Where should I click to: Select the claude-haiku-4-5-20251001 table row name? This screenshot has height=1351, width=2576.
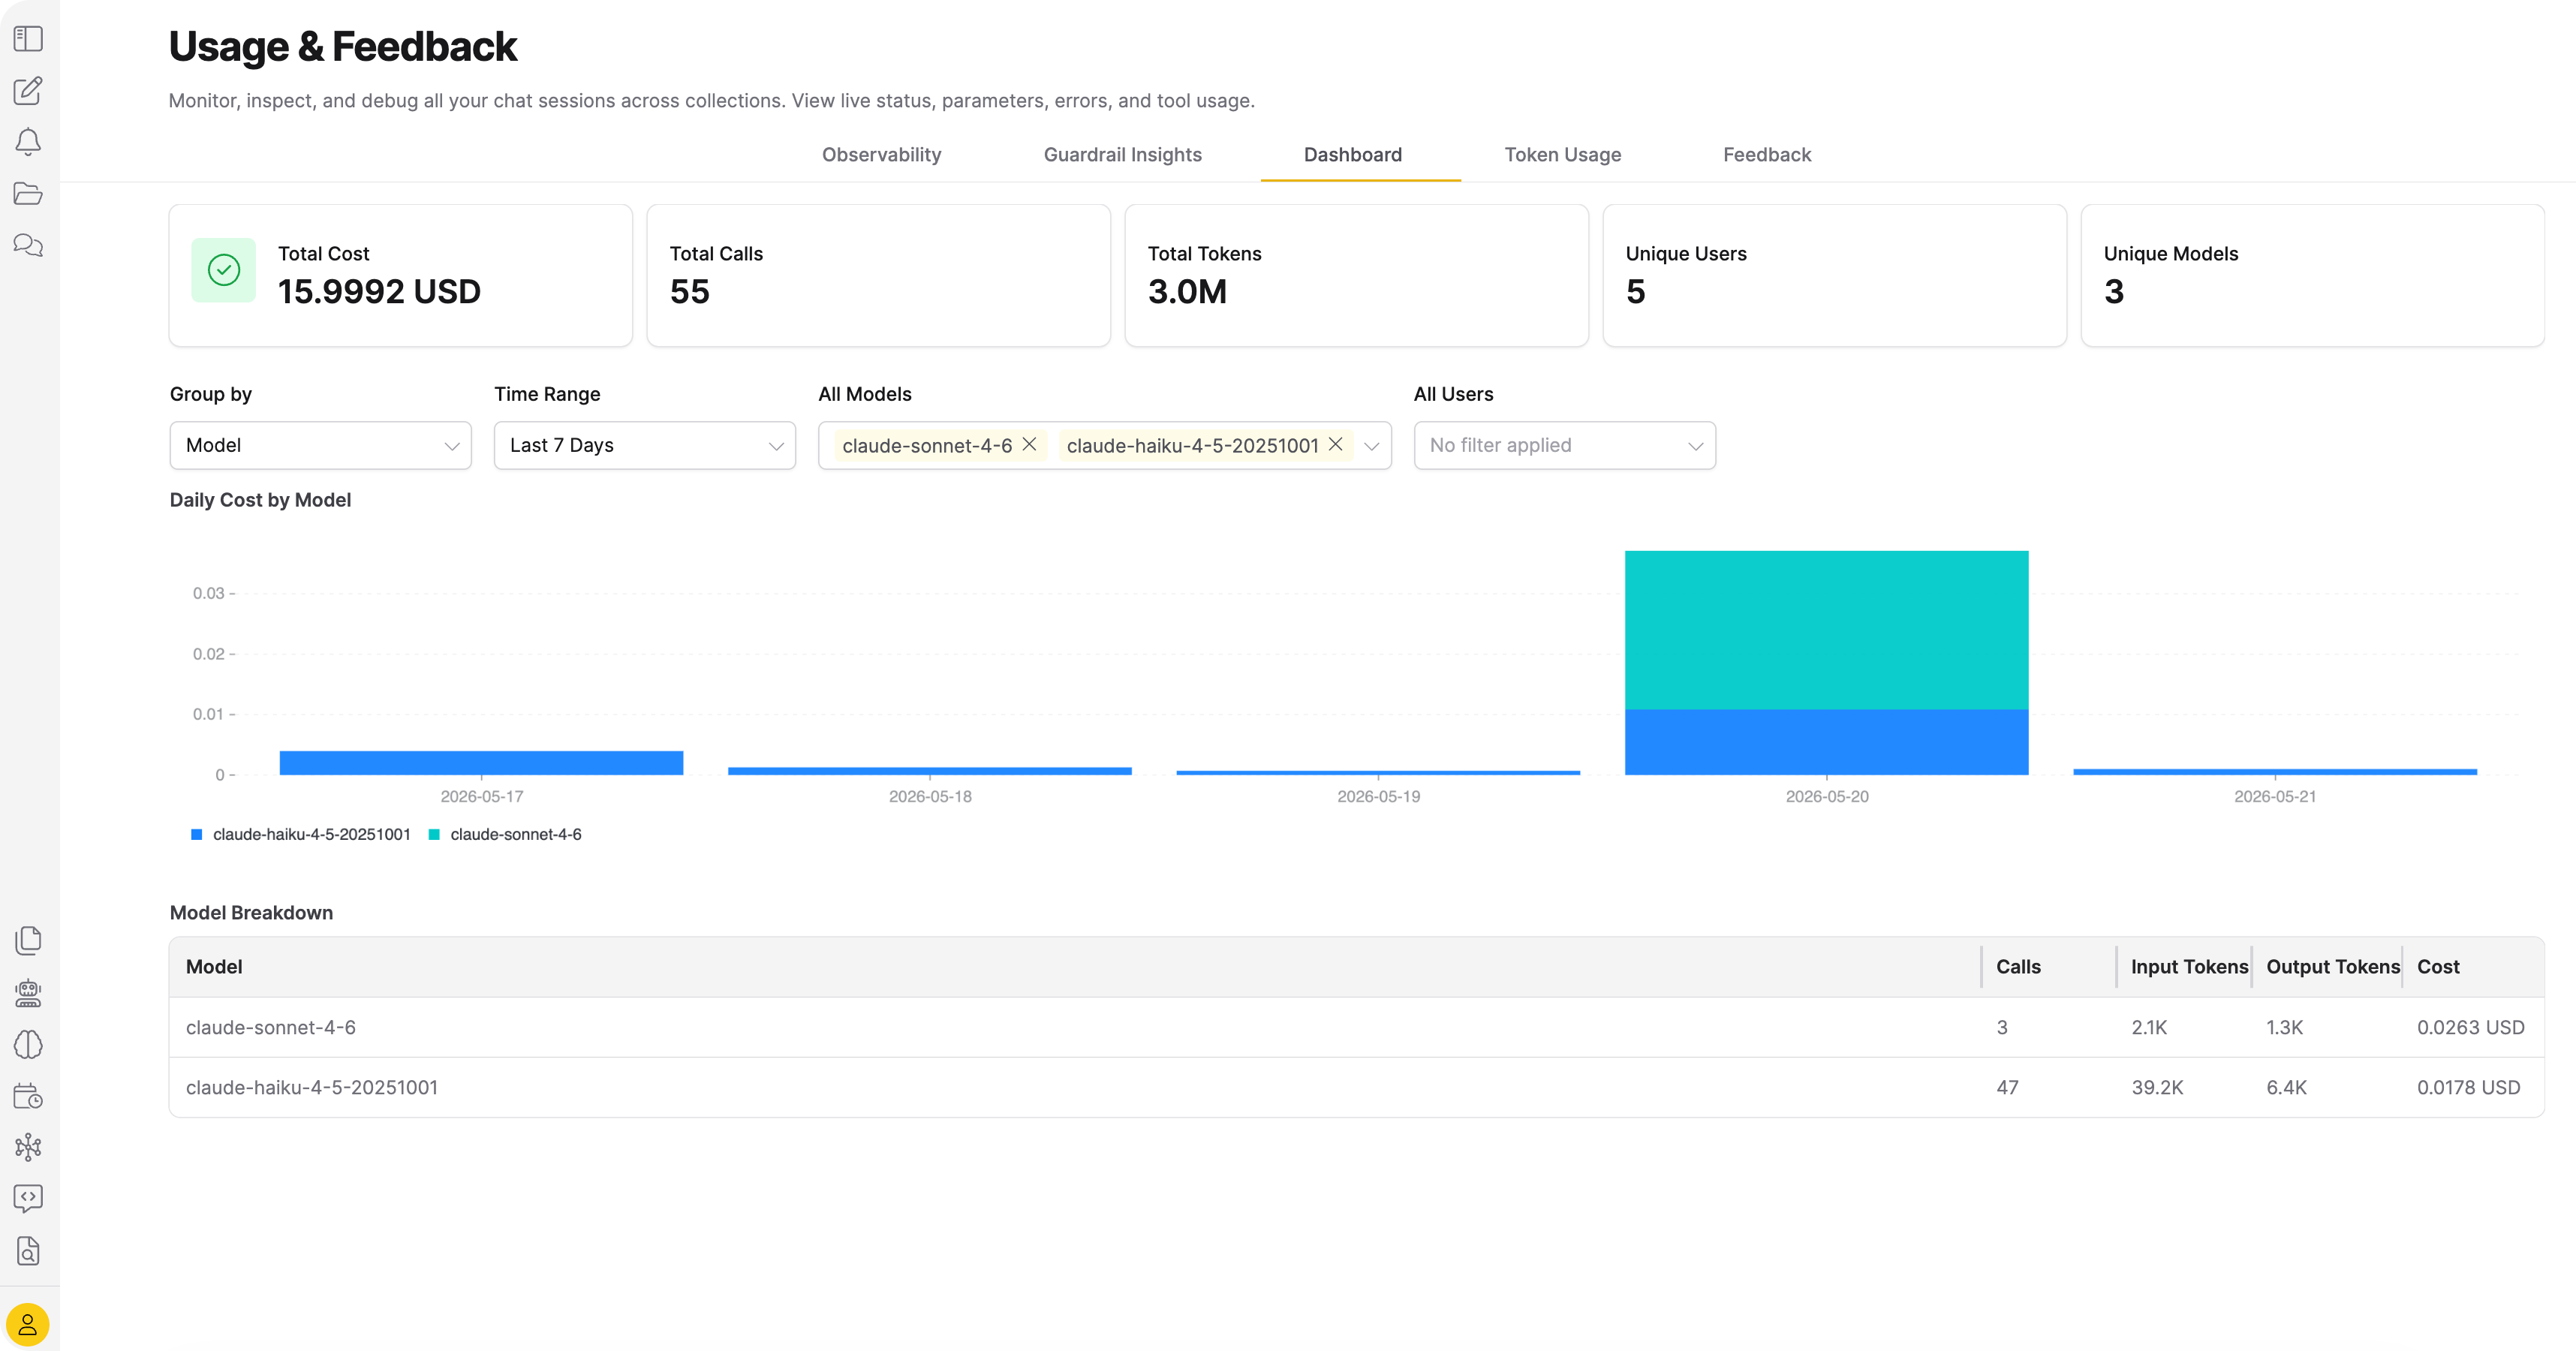(x=312, y=1088)
